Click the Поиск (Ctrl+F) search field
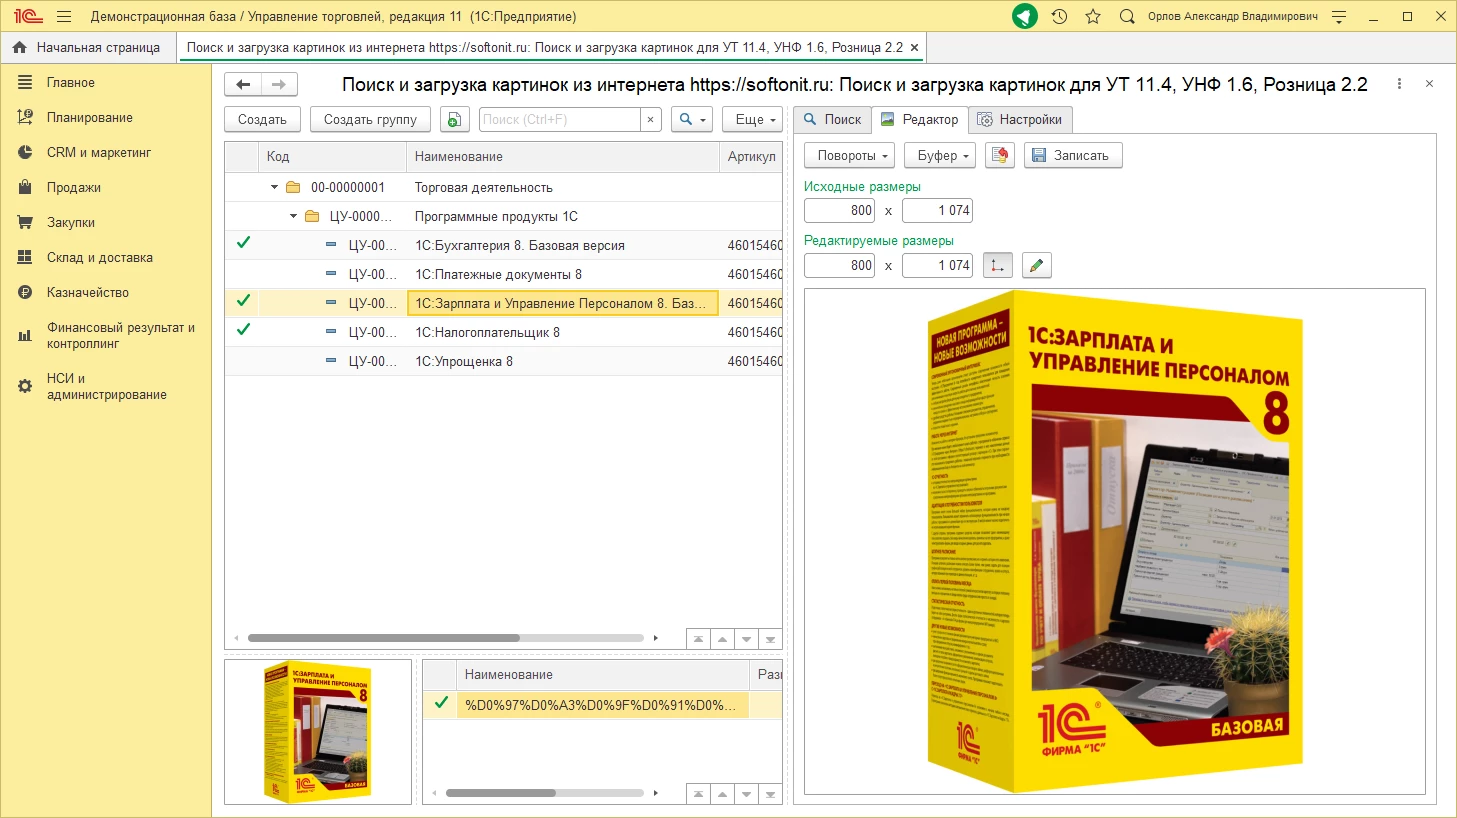Image resolution: width=1457 pixels, height=818 pixels. click(x=559, y=119)
